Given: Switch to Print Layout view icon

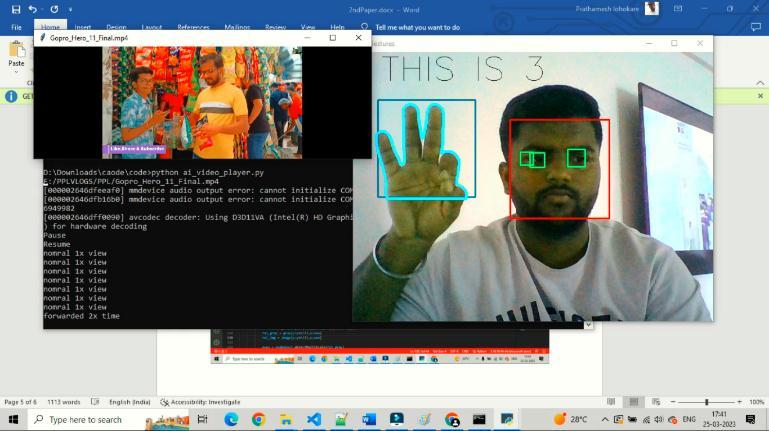Looking at the screenshot, I should tap(634, 402).
